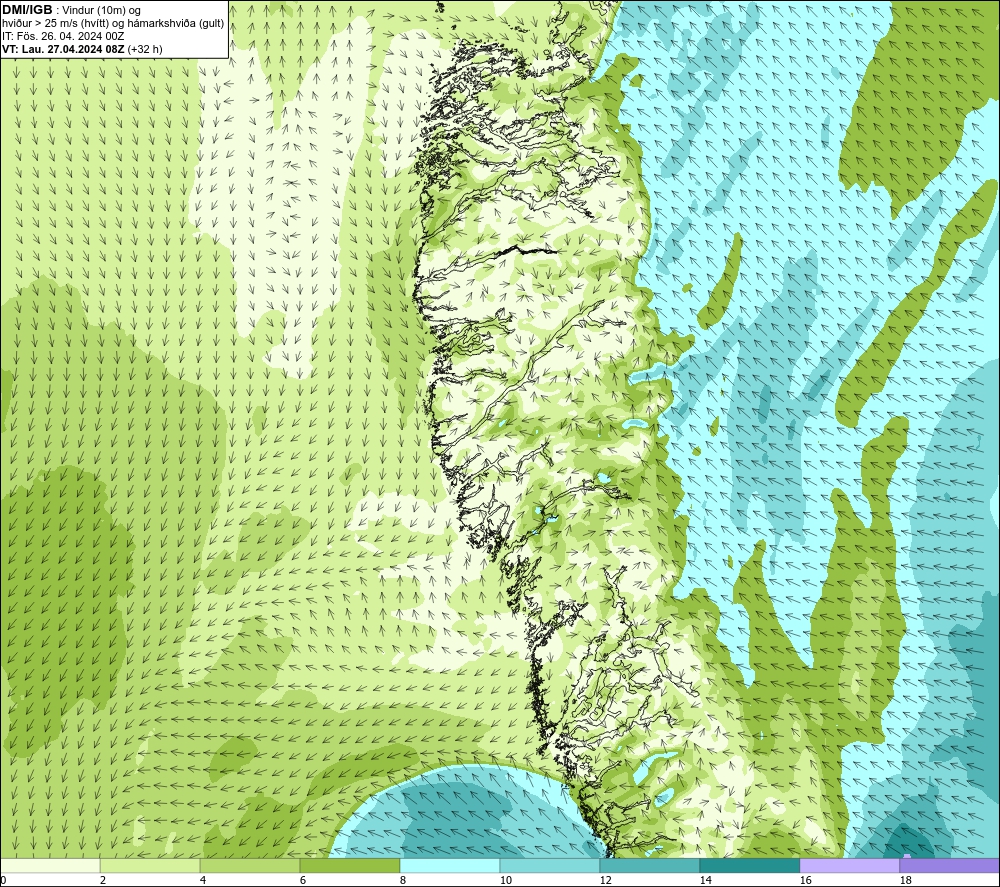
Task: Click the scale label '16'
Action: coord(805,880)
